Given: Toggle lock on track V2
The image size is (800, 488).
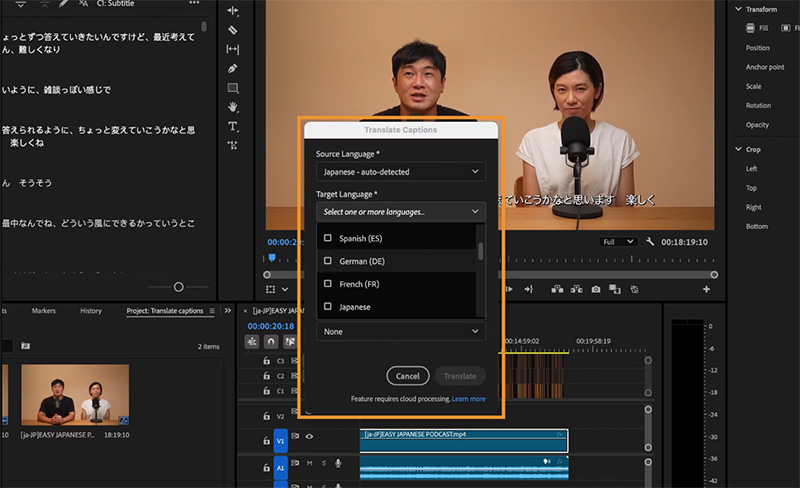Looking at the screenshot, I should (266, 416).
